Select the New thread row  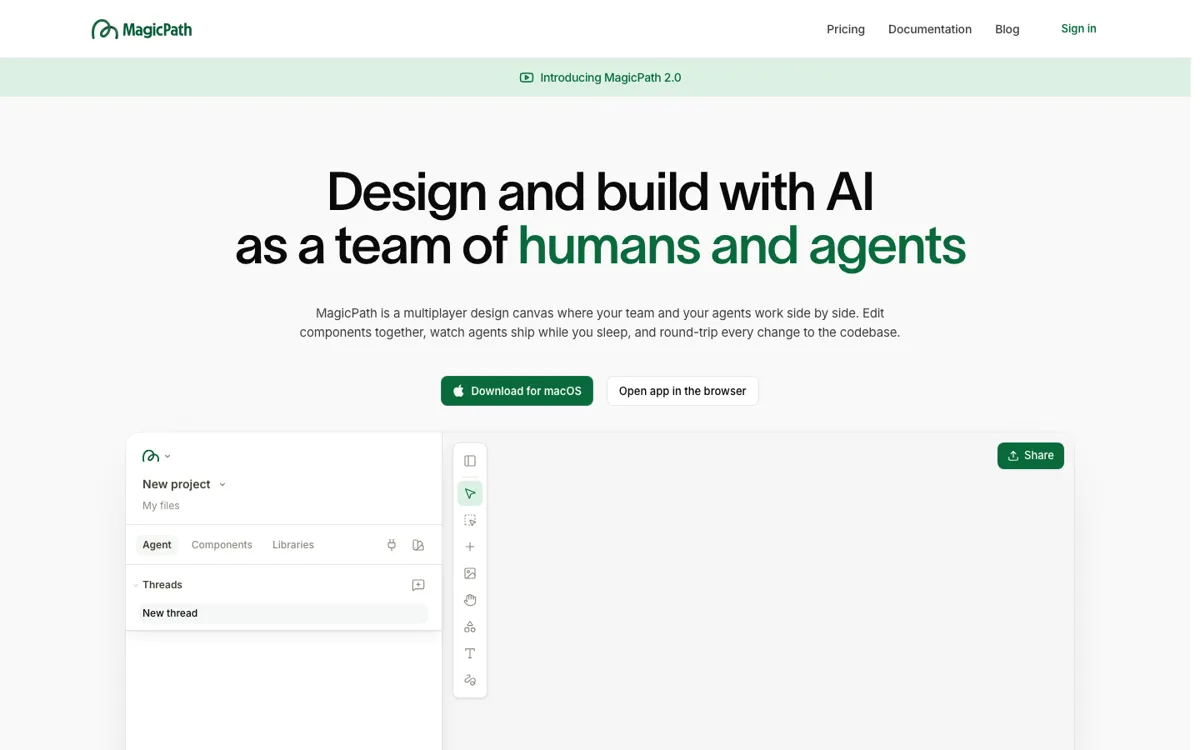pos(283,613)
